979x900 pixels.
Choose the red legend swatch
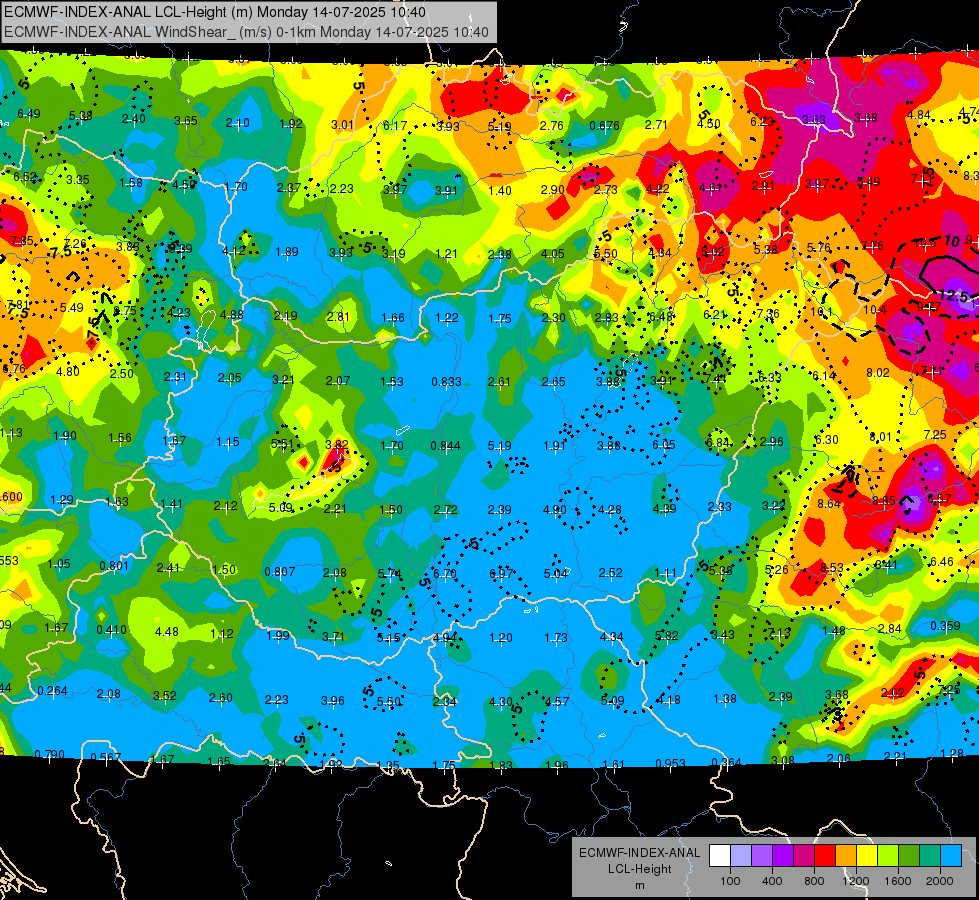pyautogui.click(x=825, y=855)
